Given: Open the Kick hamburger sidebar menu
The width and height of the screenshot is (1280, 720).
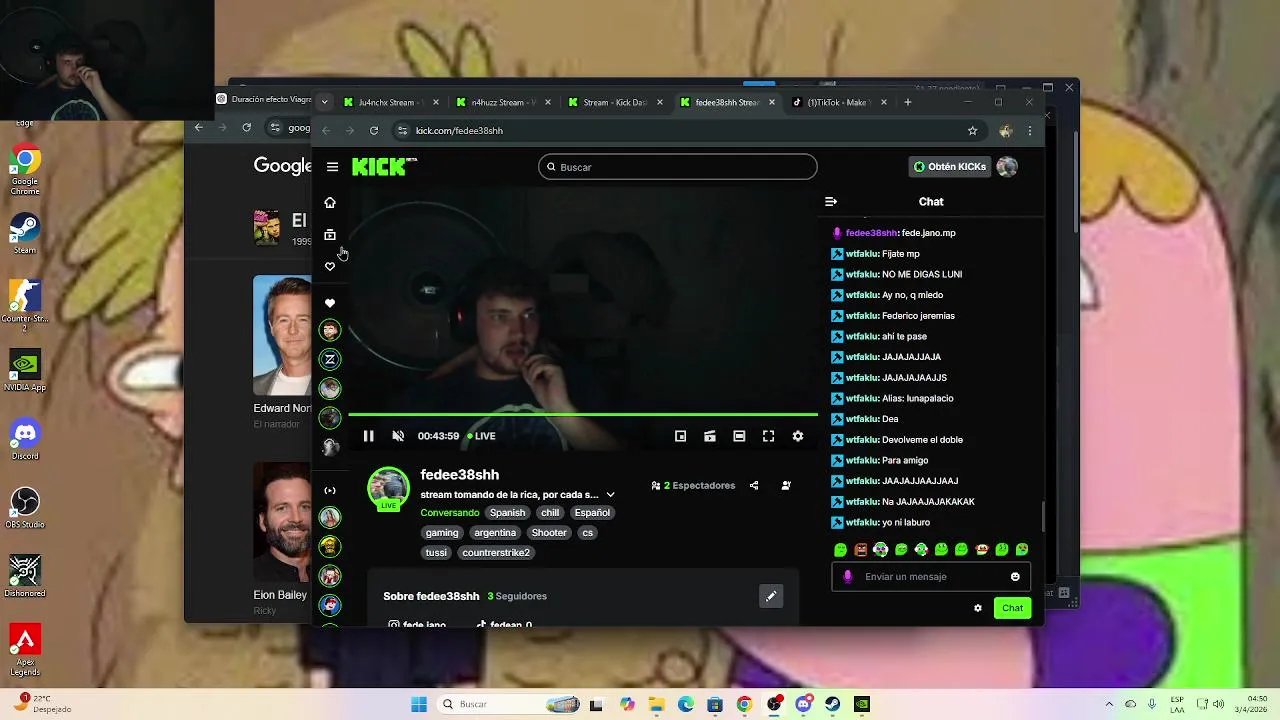Looking at the screenshot, I should point(332,167).
